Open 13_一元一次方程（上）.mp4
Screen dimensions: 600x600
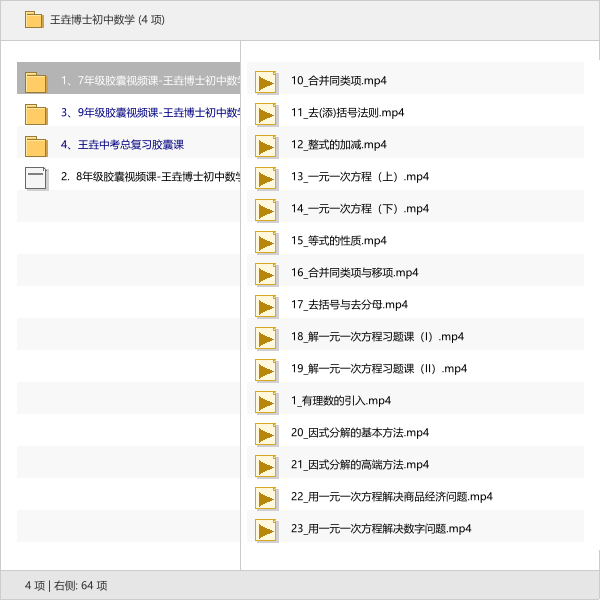[359, 176]
